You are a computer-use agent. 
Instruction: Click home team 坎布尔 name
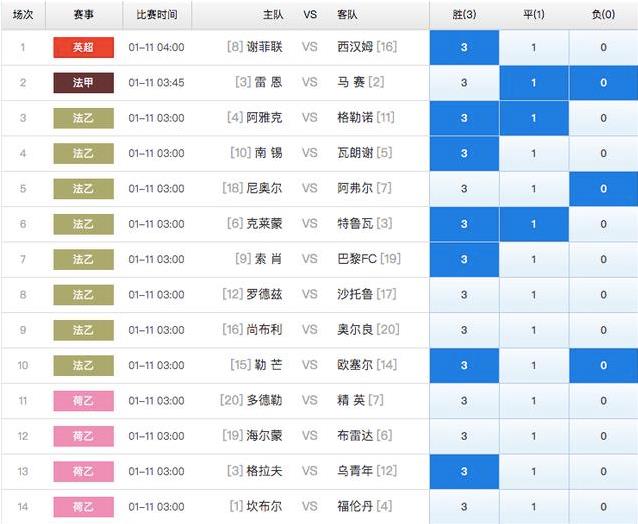pos(264,507)
